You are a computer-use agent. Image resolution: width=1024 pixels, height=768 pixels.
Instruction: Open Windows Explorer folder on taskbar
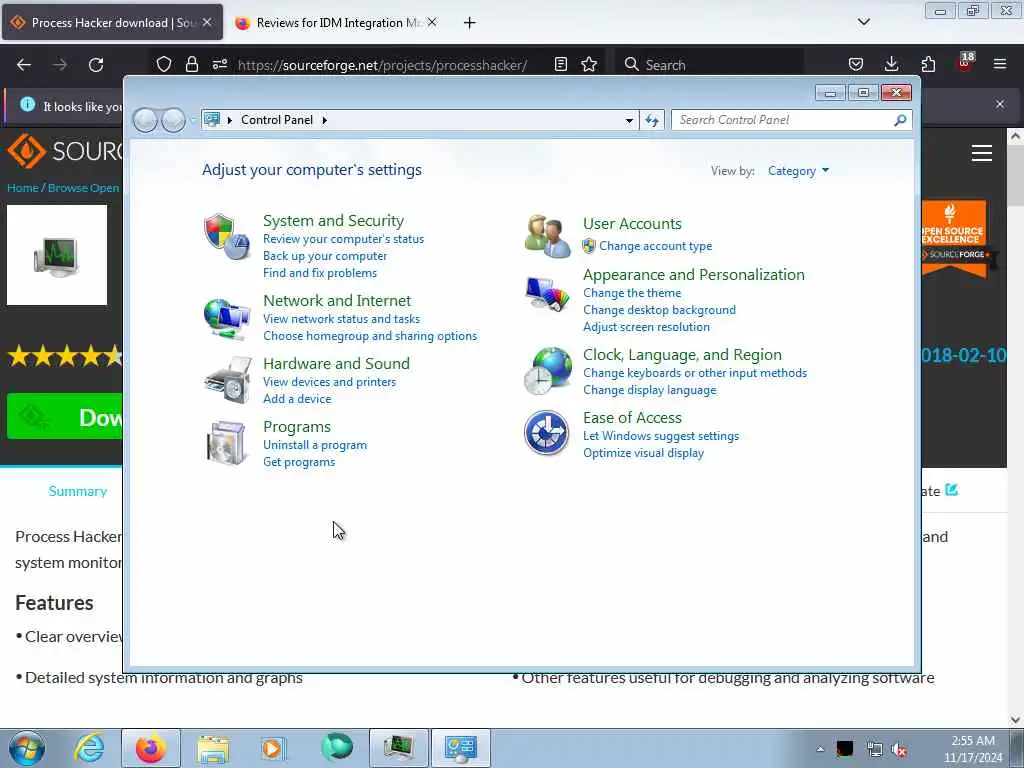click(x=213, y=749)
